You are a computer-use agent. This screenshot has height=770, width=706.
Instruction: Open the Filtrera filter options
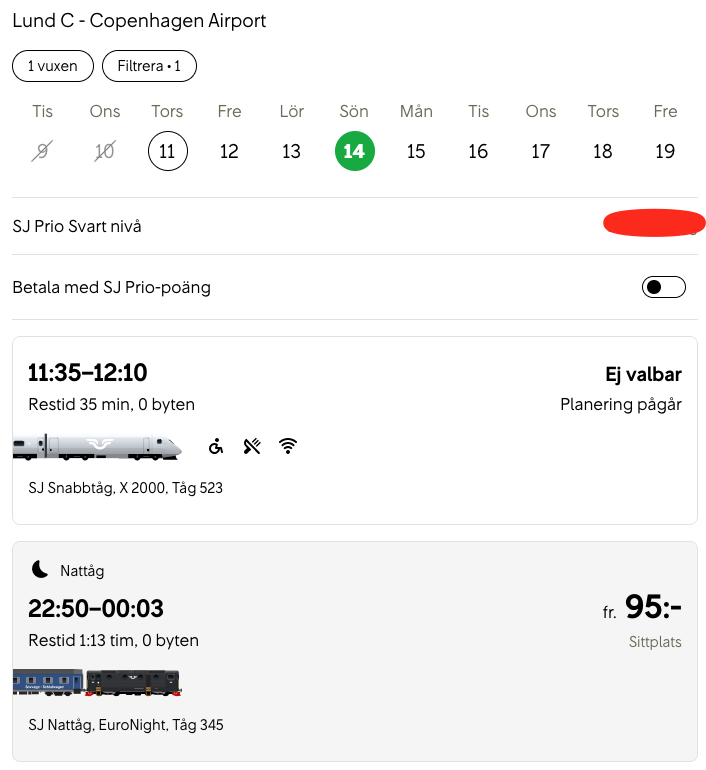pos(149,66)
